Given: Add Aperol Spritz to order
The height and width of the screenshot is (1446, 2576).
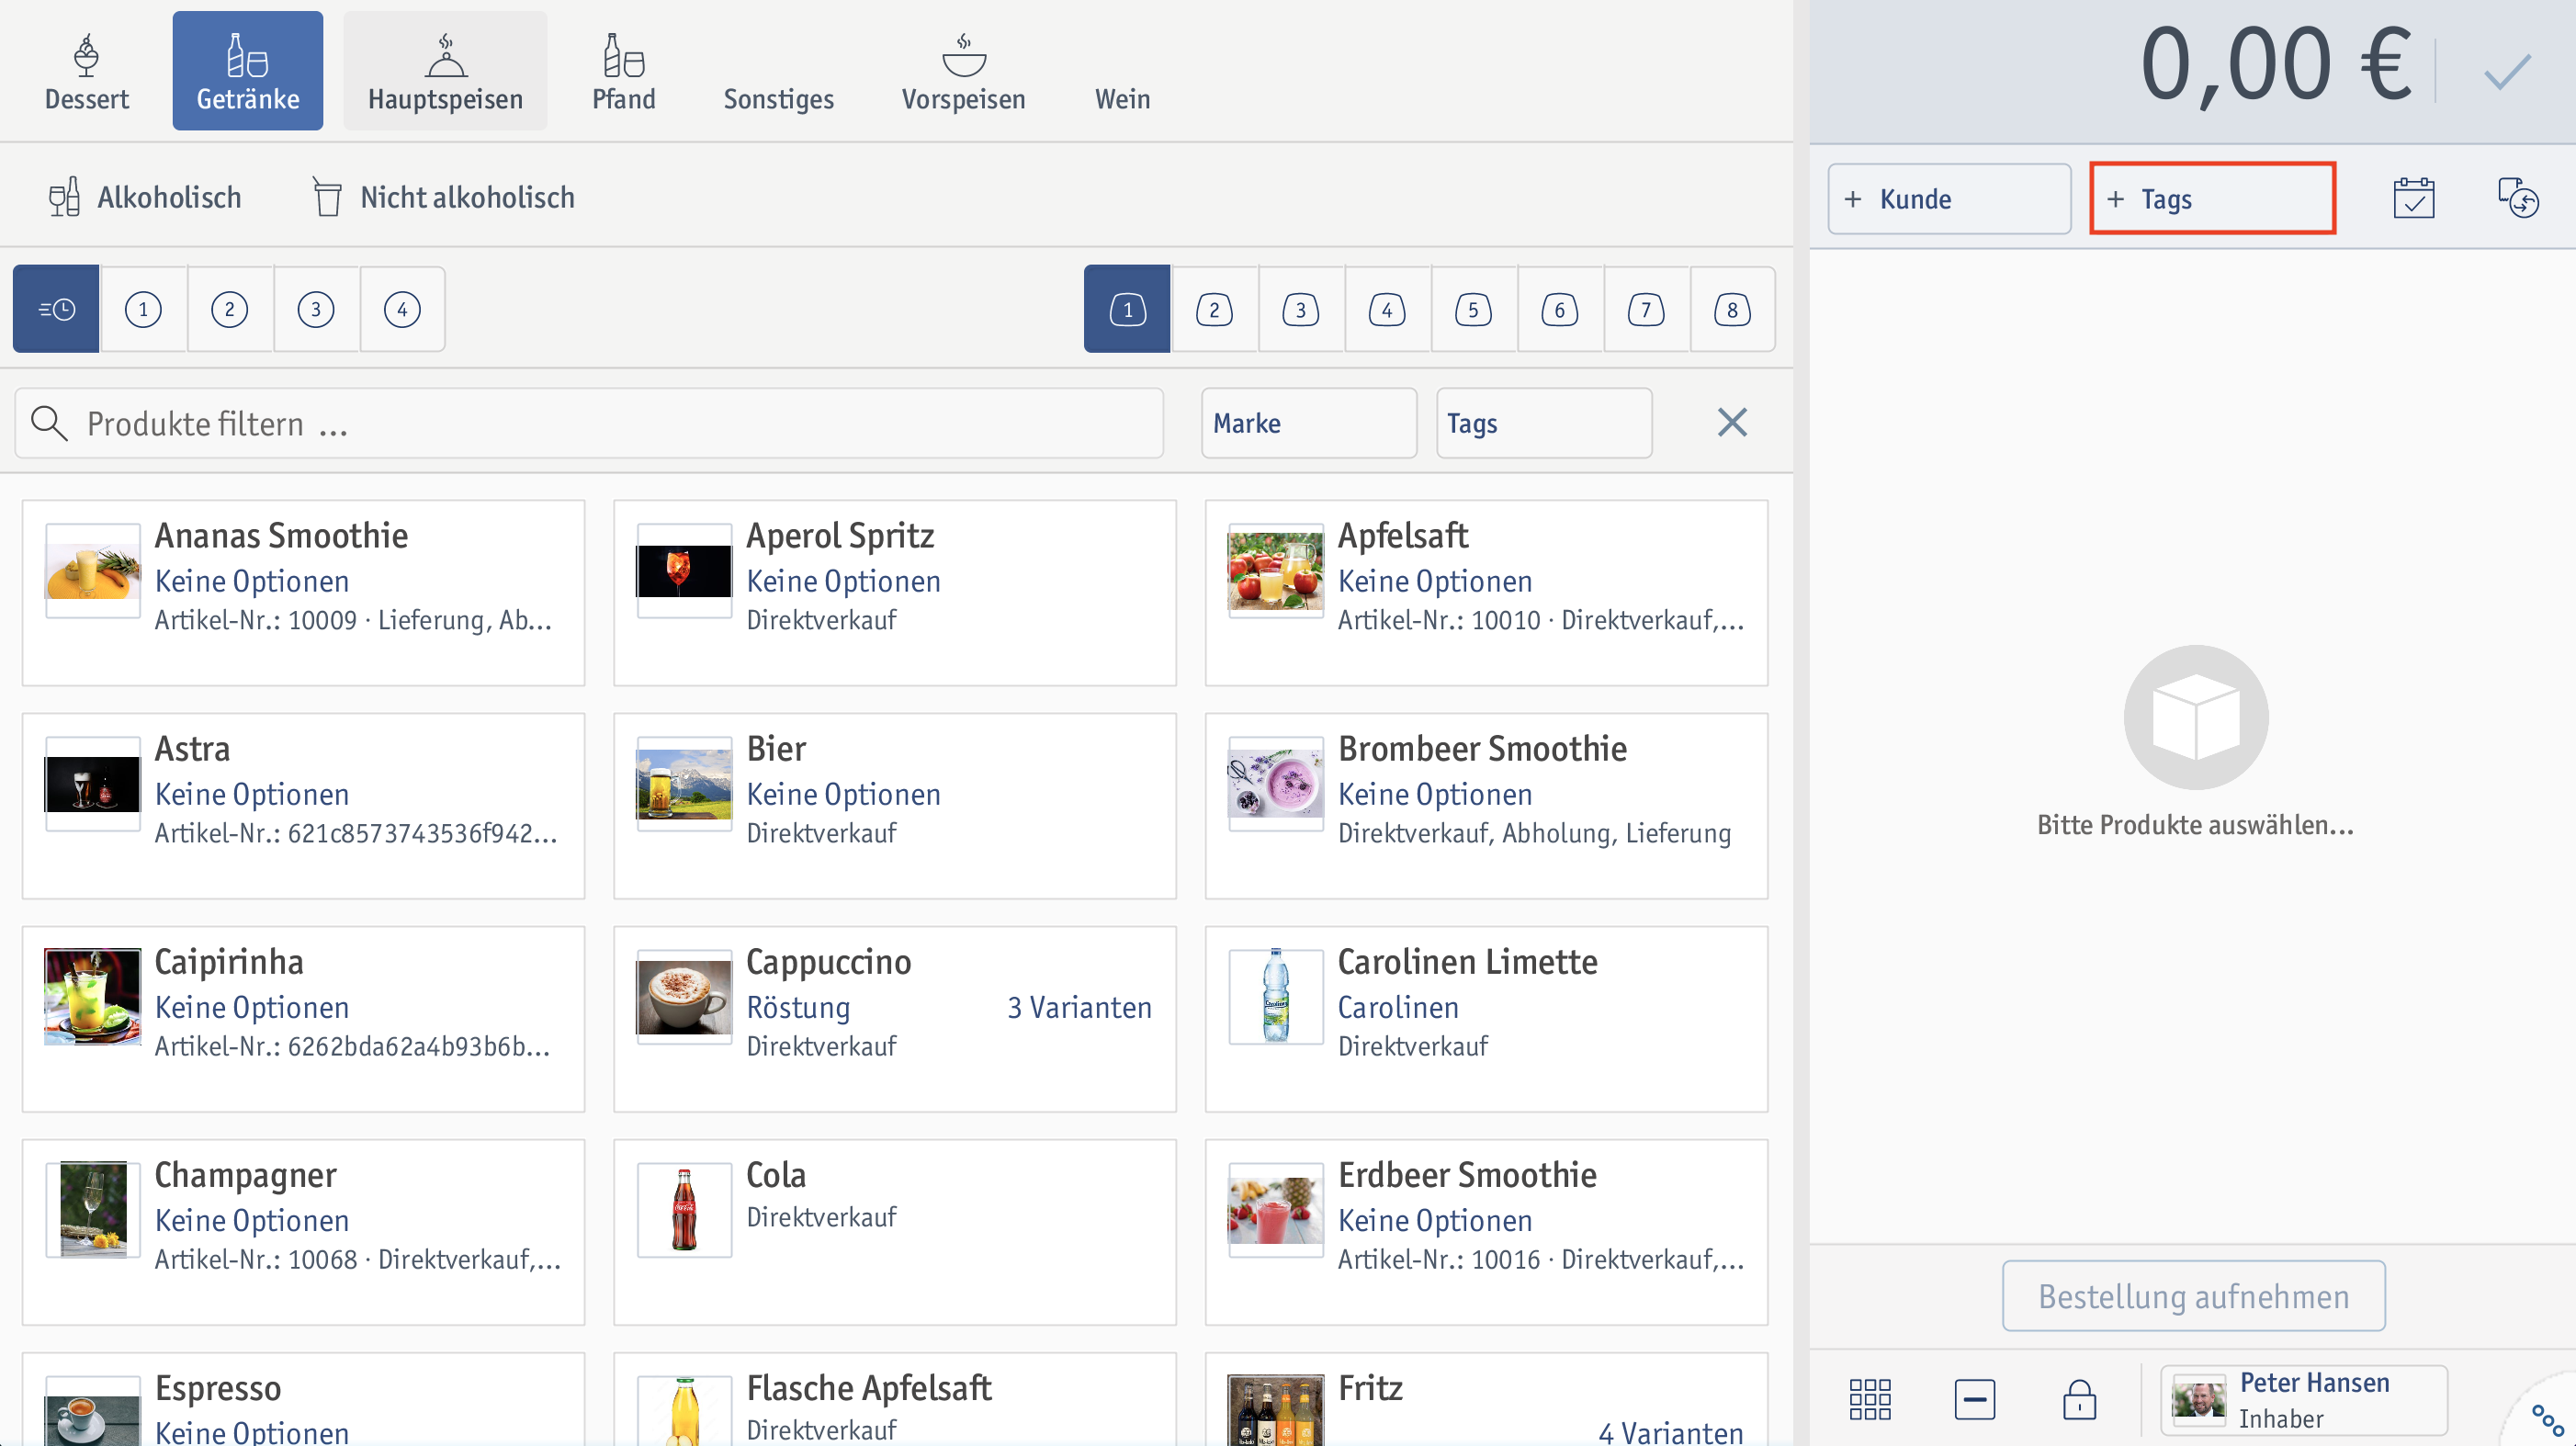Looking at the screenshot, I should coord(894,593).
